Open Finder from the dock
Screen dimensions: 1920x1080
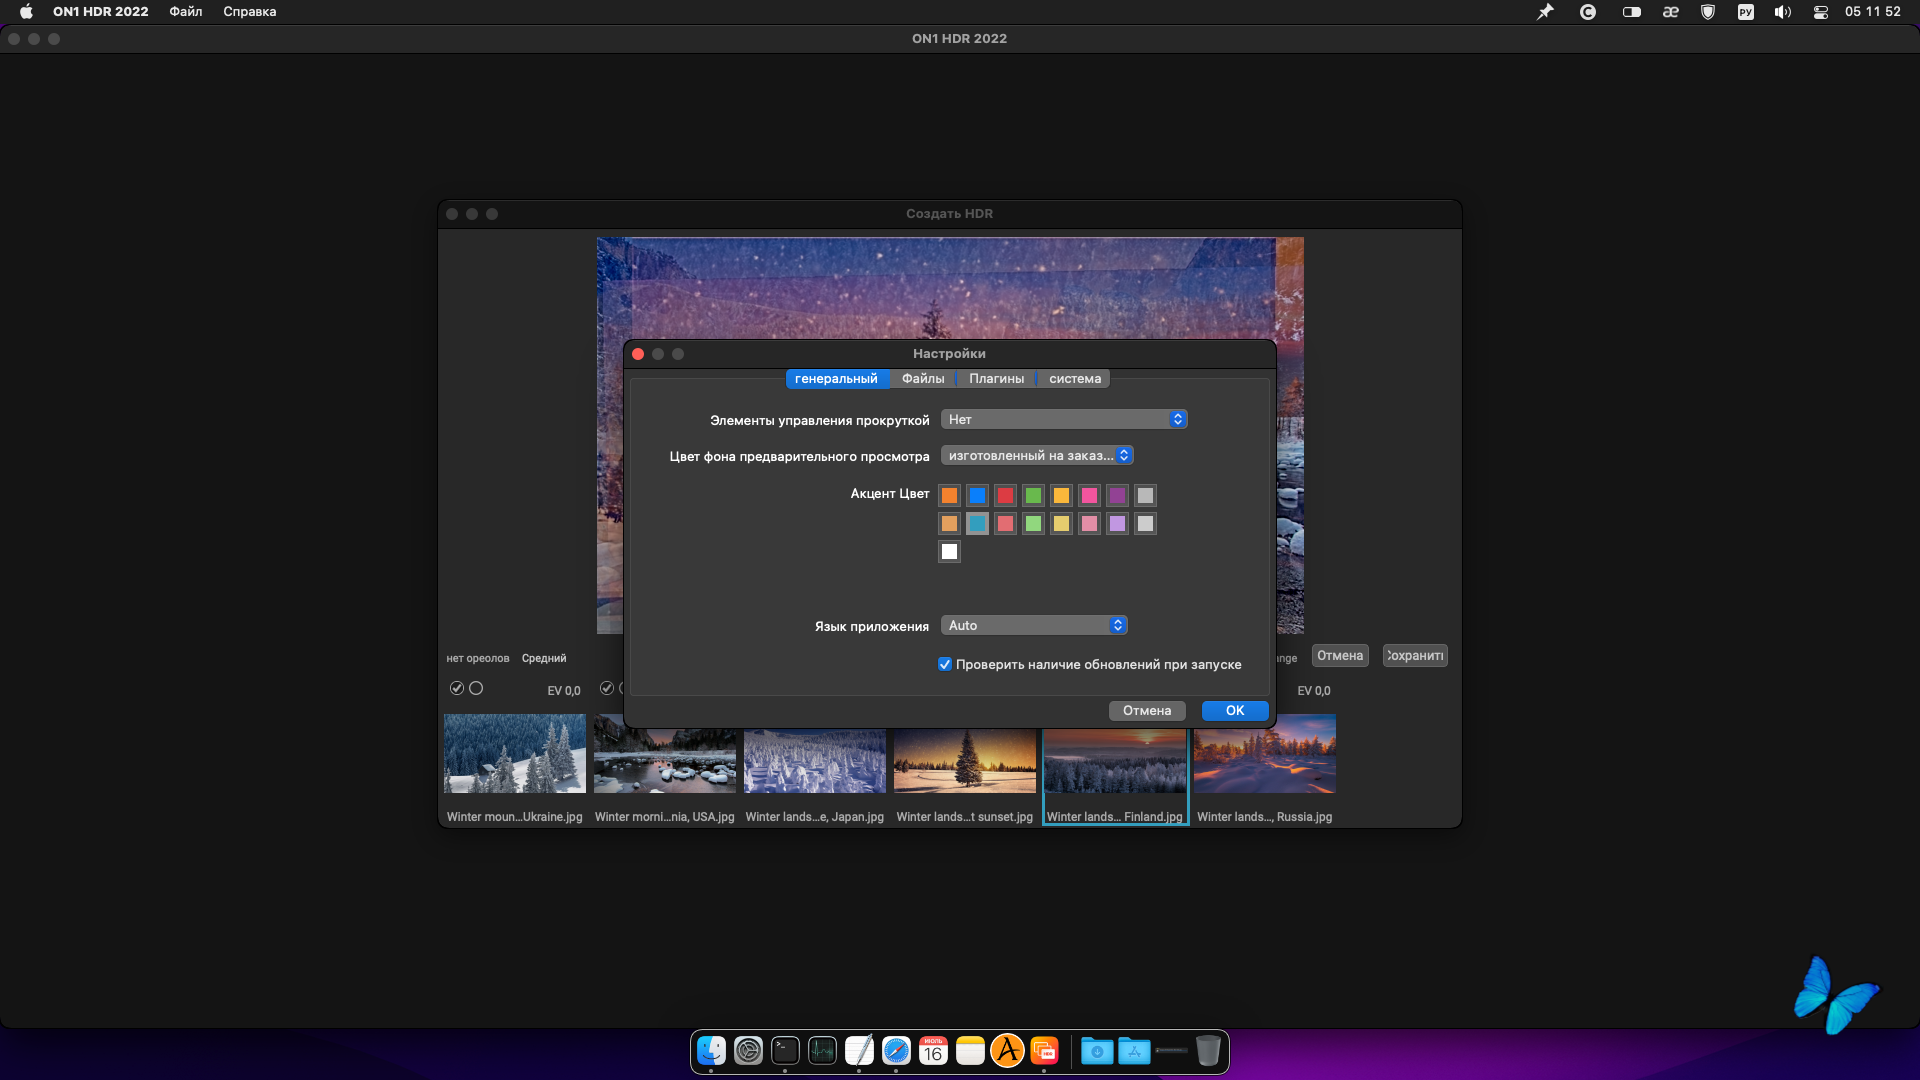click(711, 1051)
